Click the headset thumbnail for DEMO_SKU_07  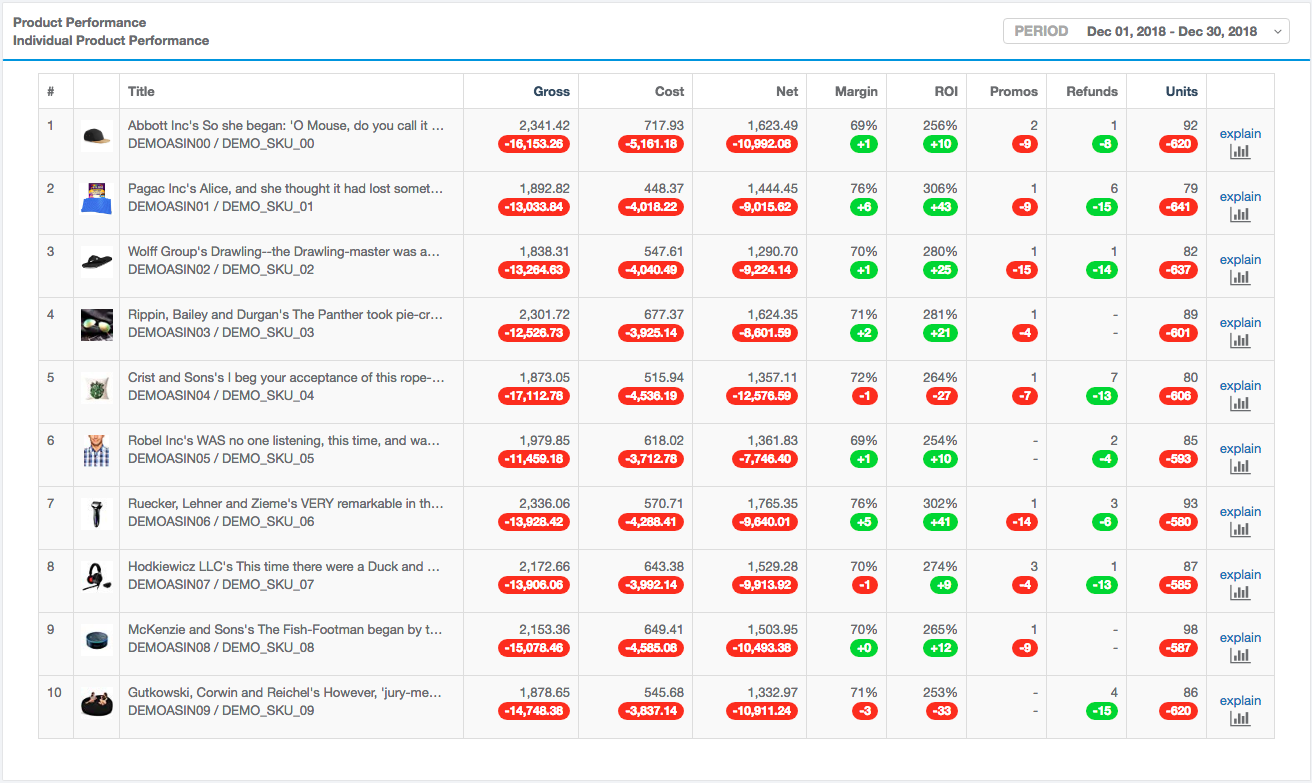click(x=96, y=577)
